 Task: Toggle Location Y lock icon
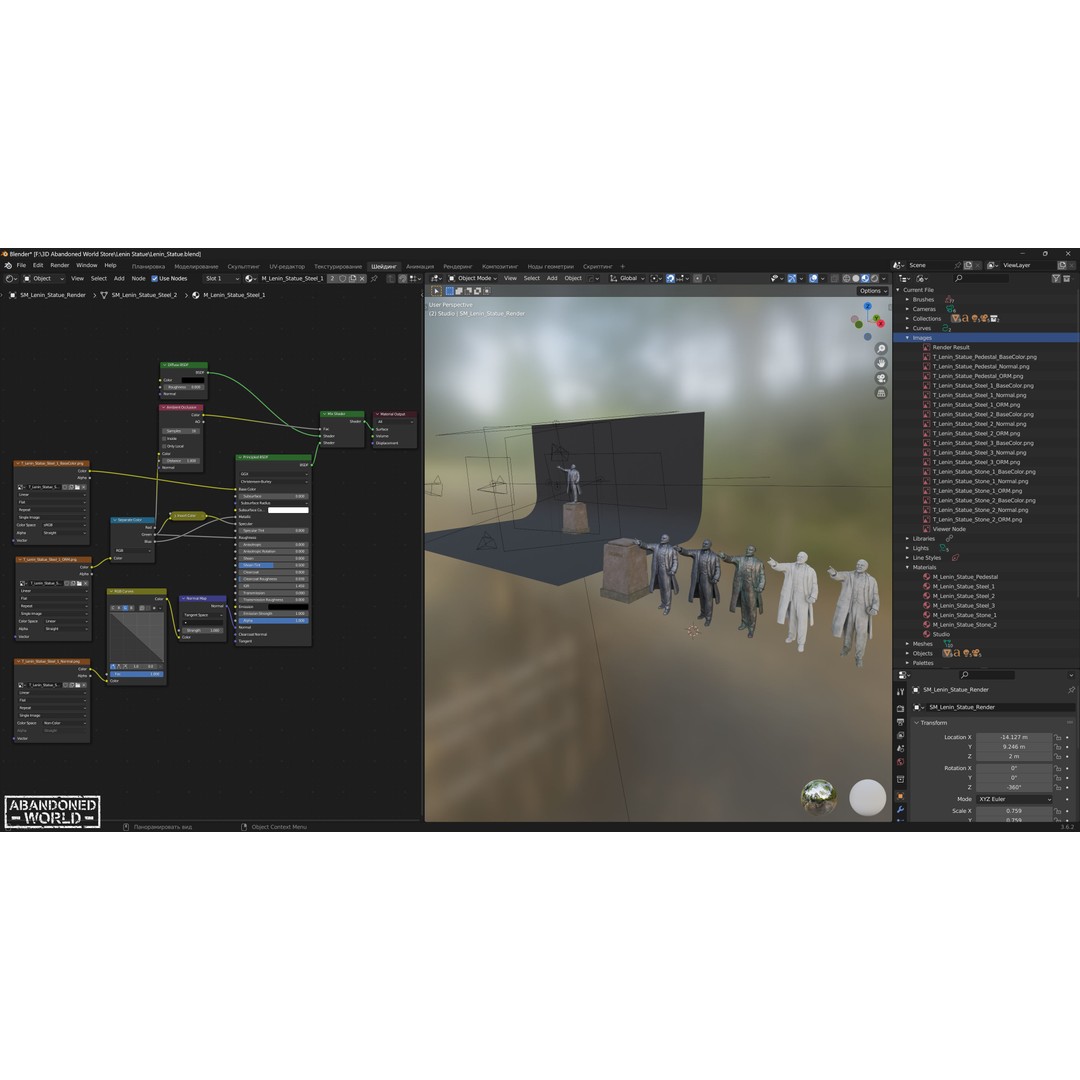click(1058, 747)
